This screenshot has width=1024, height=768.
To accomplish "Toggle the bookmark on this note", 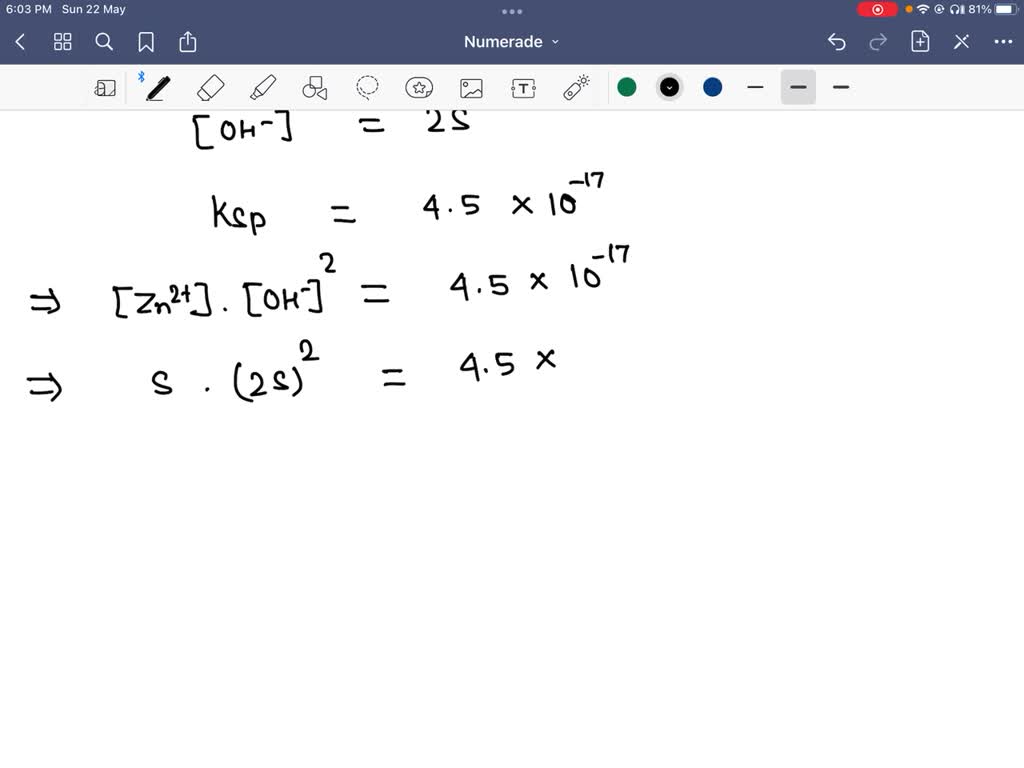I will click(146, 41).
